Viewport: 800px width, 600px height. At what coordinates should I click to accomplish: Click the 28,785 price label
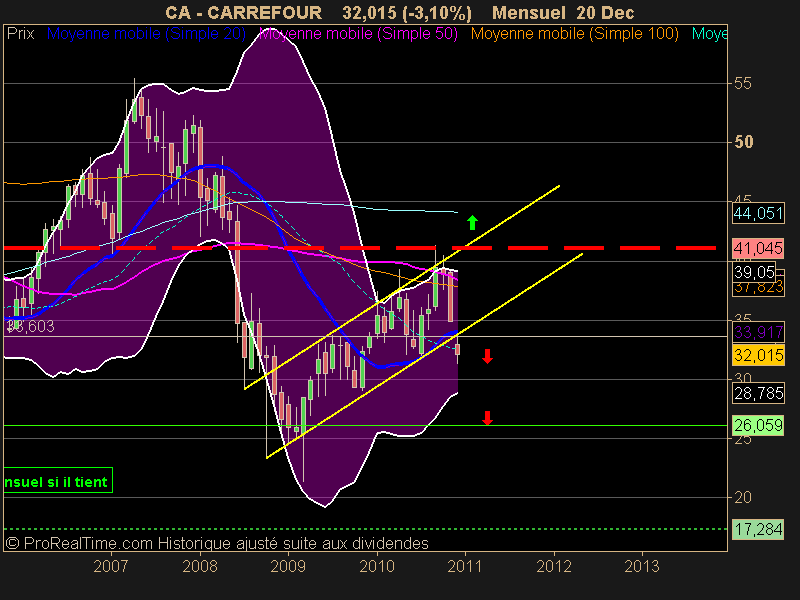coord(758,393)
